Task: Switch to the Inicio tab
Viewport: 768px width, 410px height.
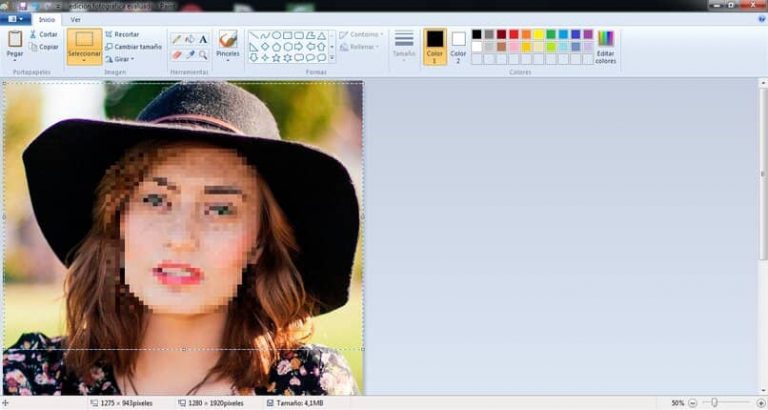Action: (47, 20)
